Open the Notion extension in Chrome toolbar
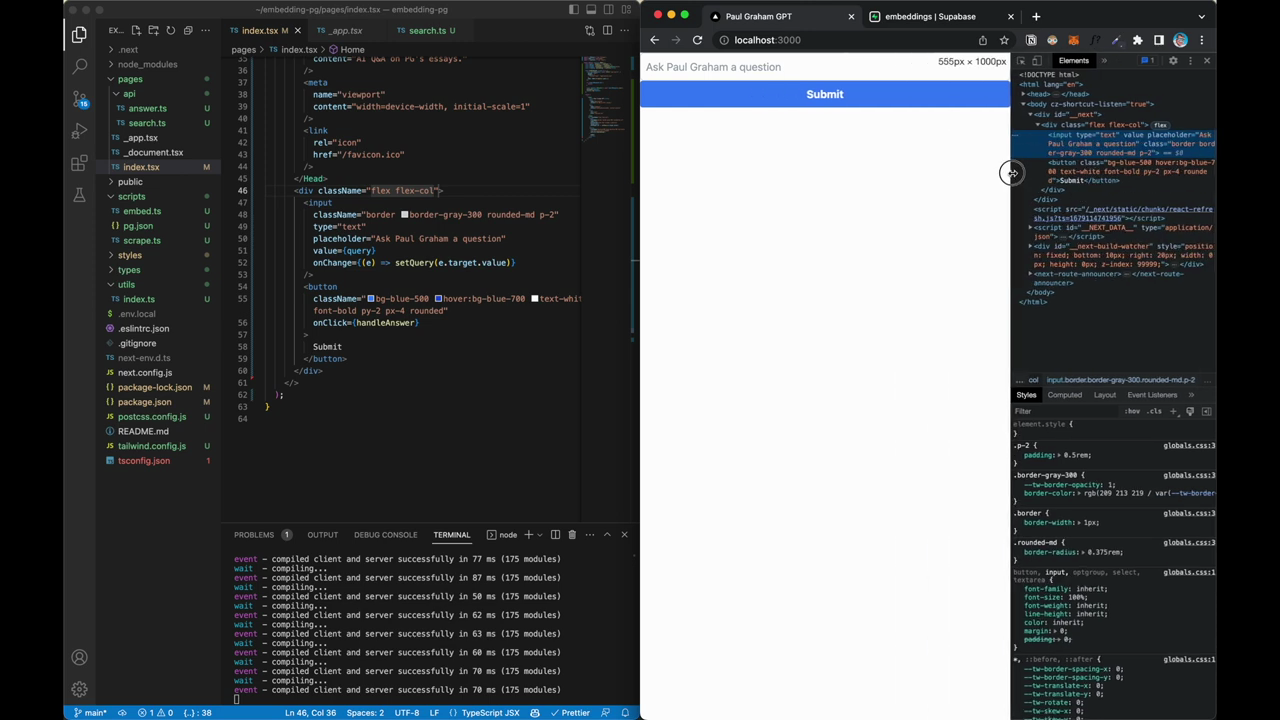This screenshot has width=1280, height=720. tap(1031, 40)
